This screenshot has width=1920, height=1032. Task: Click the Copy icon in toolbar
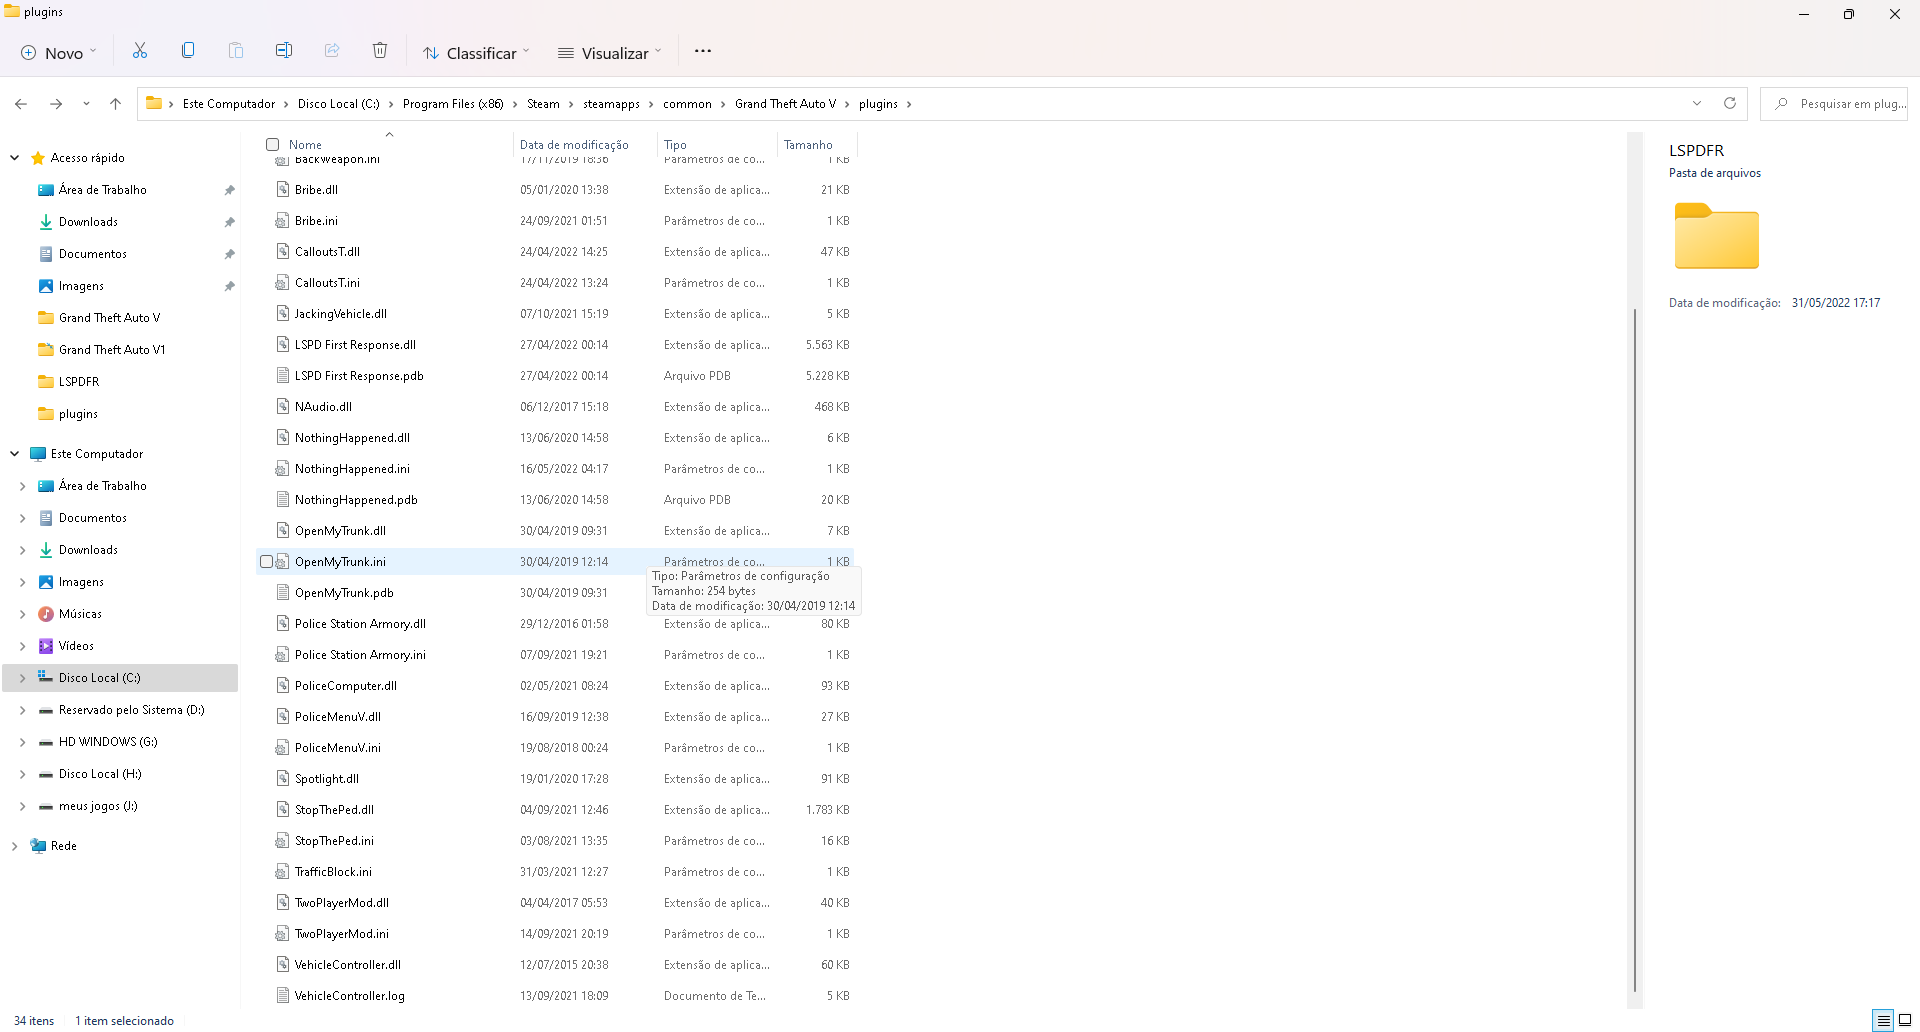[x=188, y=51]
